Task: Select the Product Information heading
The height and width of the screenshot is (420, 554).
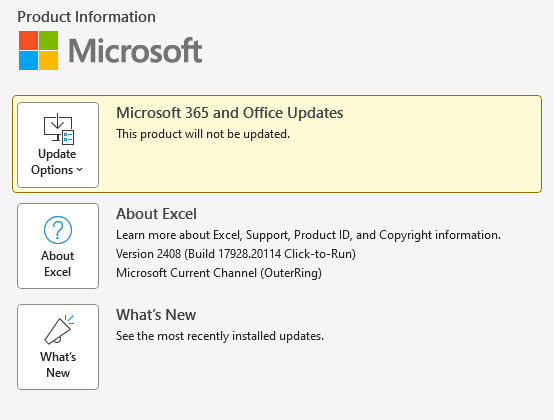Action: [87, 17]
